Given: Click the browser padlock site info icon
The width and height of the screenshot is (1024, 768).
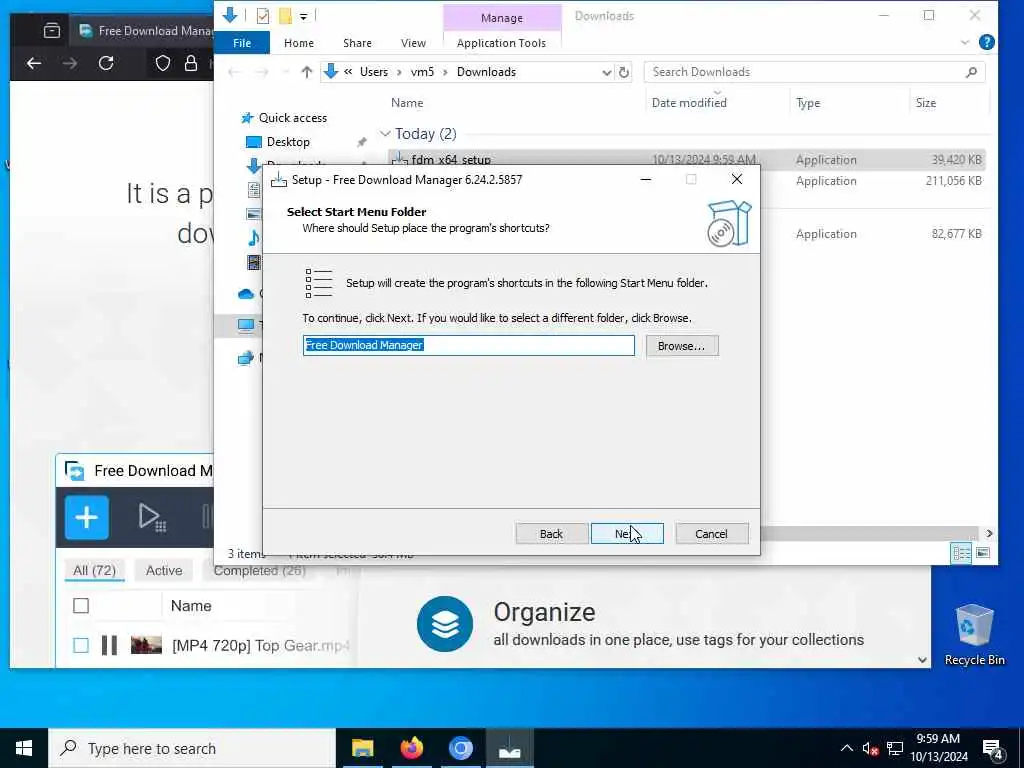Looking at the screenshot, I should [x=191, y=63].
